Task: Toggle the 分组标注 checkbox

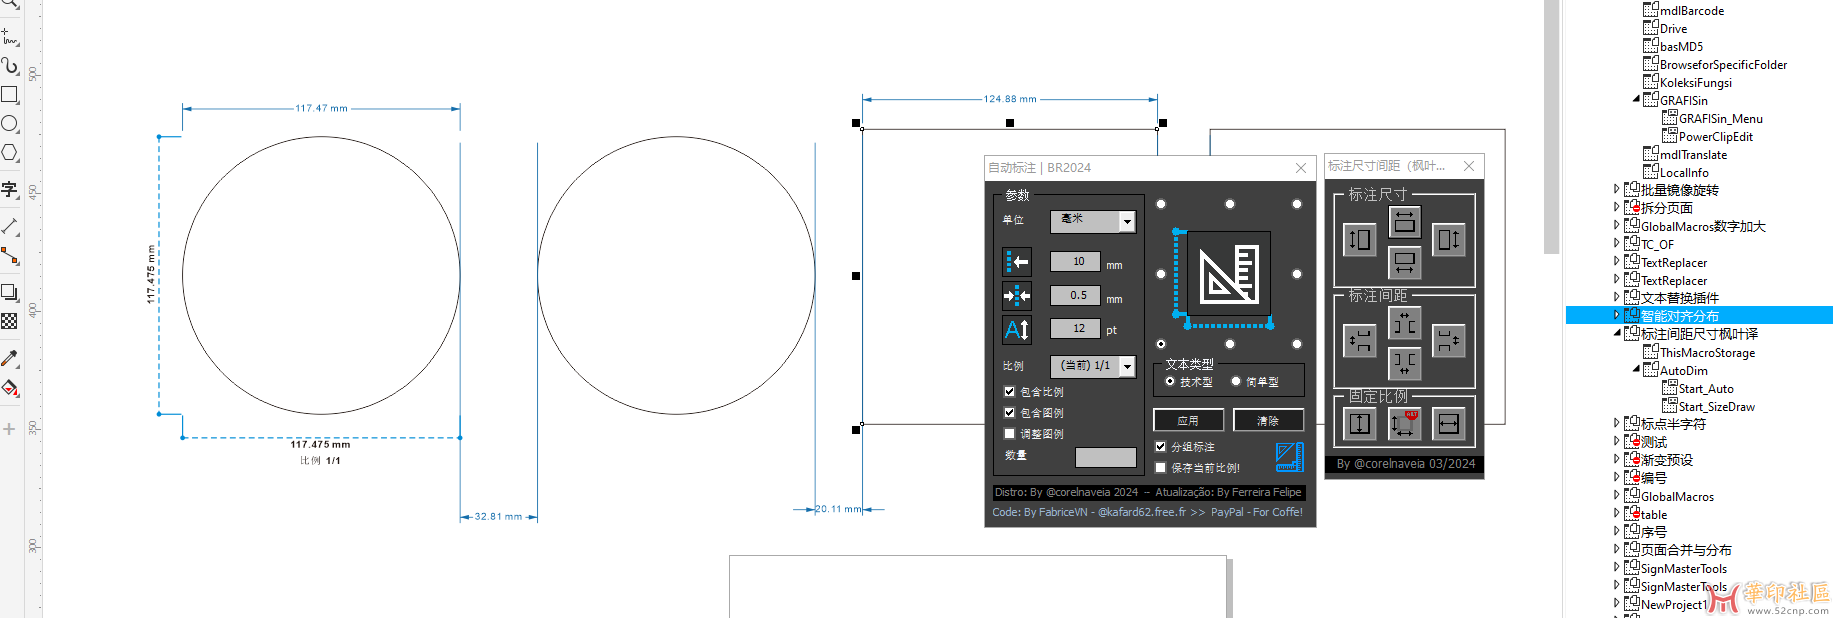Action: pos(1160,446)
